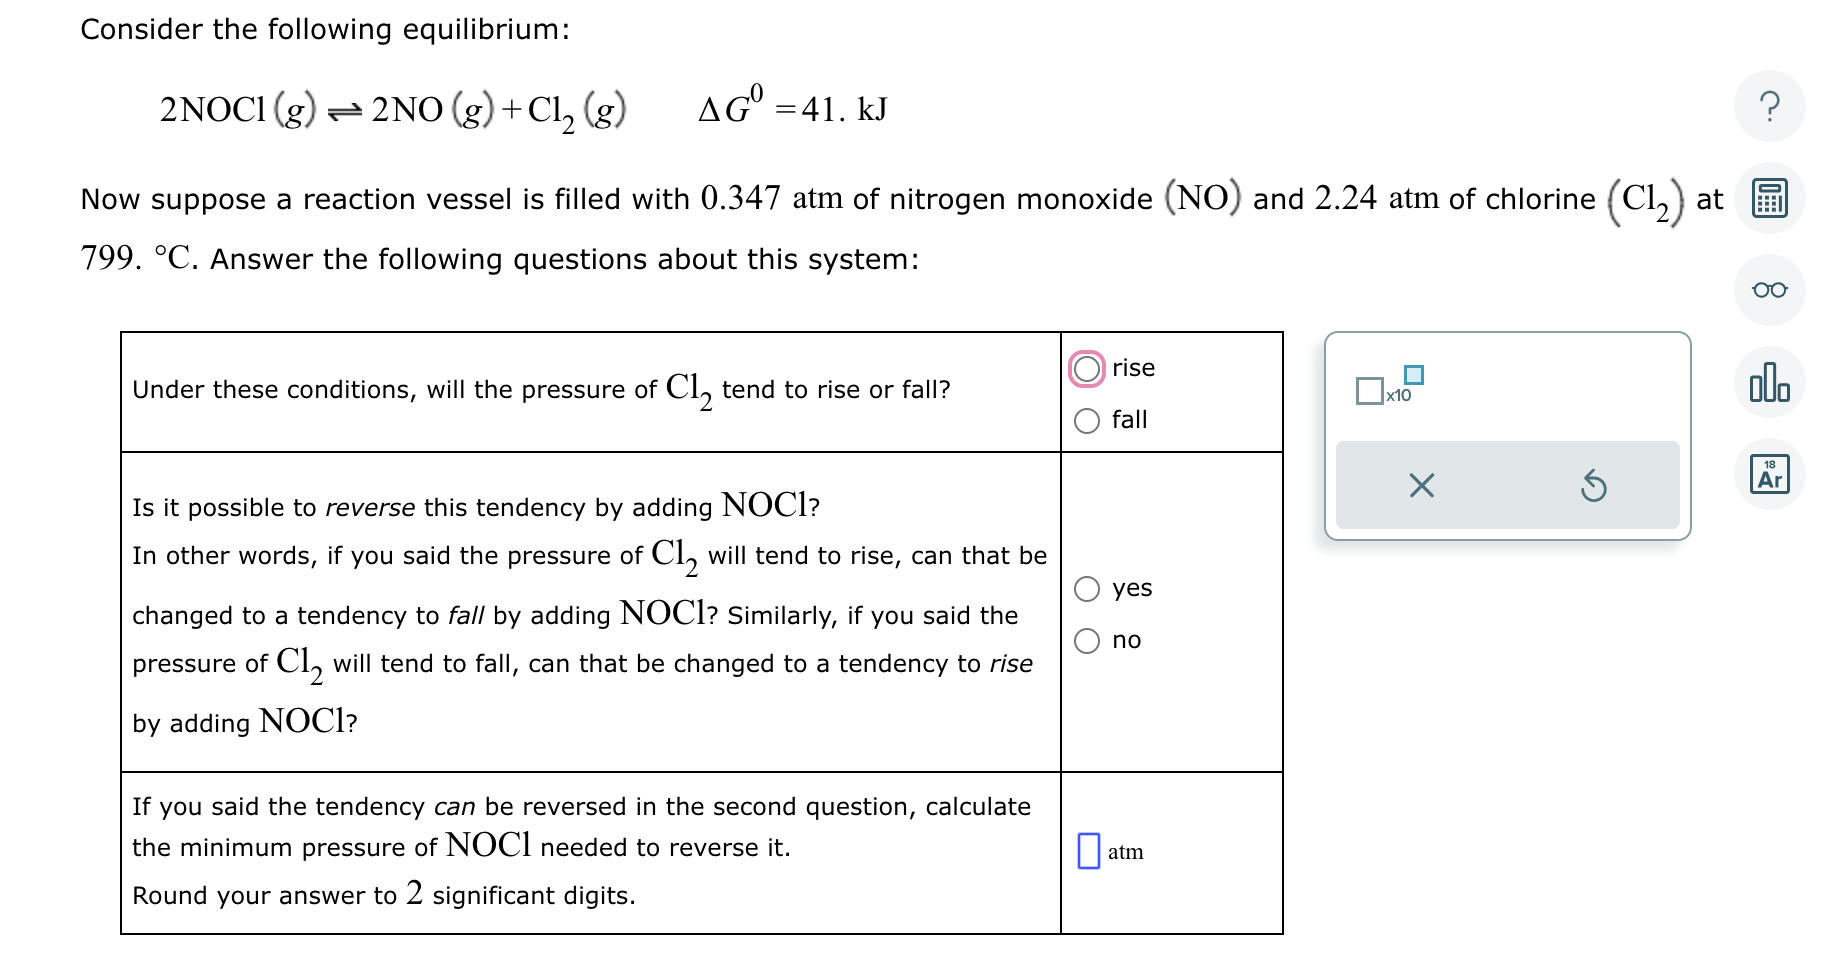Choose no for the NOCl reversal question
This screenshot has height=962, width=1836.
pyautogui.click(x=1087, y=641)
